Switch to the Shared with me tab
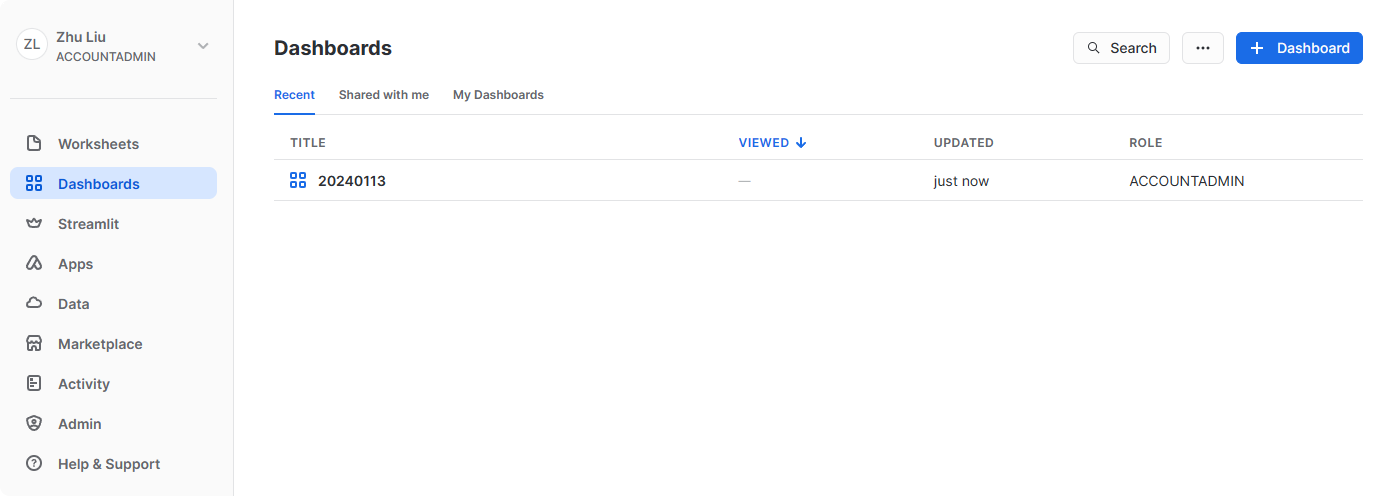Image resolution: width=1382 pixels, height=496 pixels. [383, 95]
